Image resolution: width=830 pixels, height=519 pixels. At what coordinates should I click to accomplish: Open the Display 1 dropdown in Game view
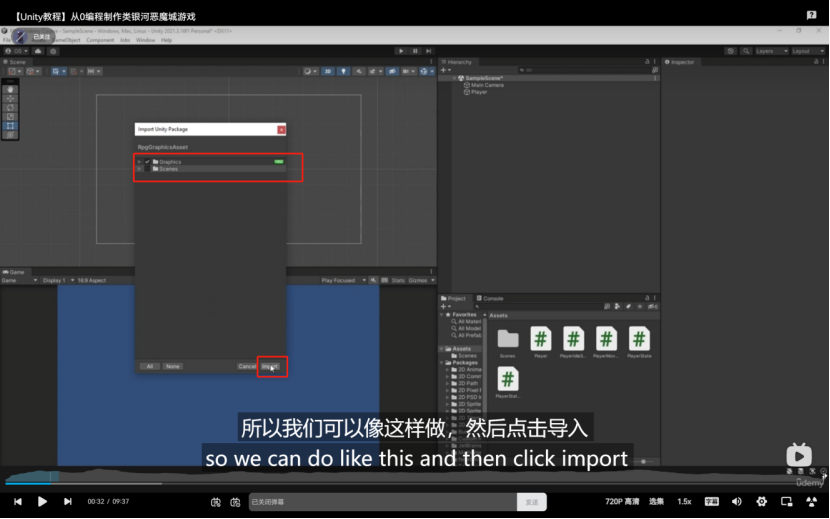tap(58, 280)
